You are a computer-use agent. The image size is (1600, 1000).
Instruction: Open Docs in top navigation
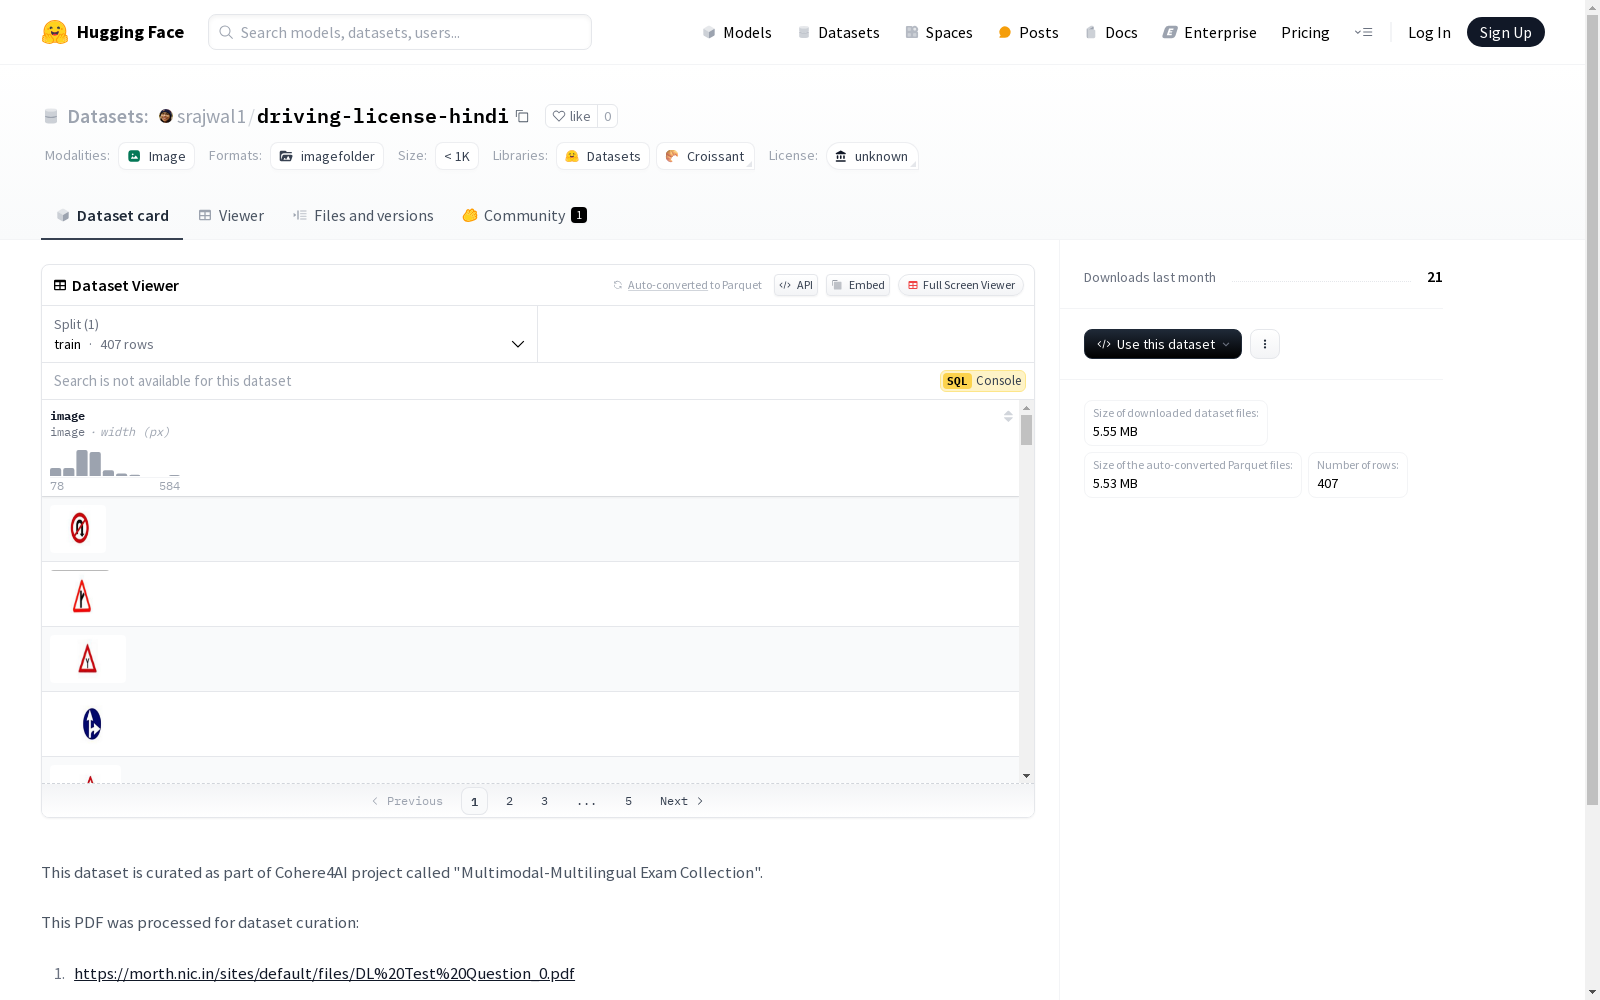(1111, 32)
